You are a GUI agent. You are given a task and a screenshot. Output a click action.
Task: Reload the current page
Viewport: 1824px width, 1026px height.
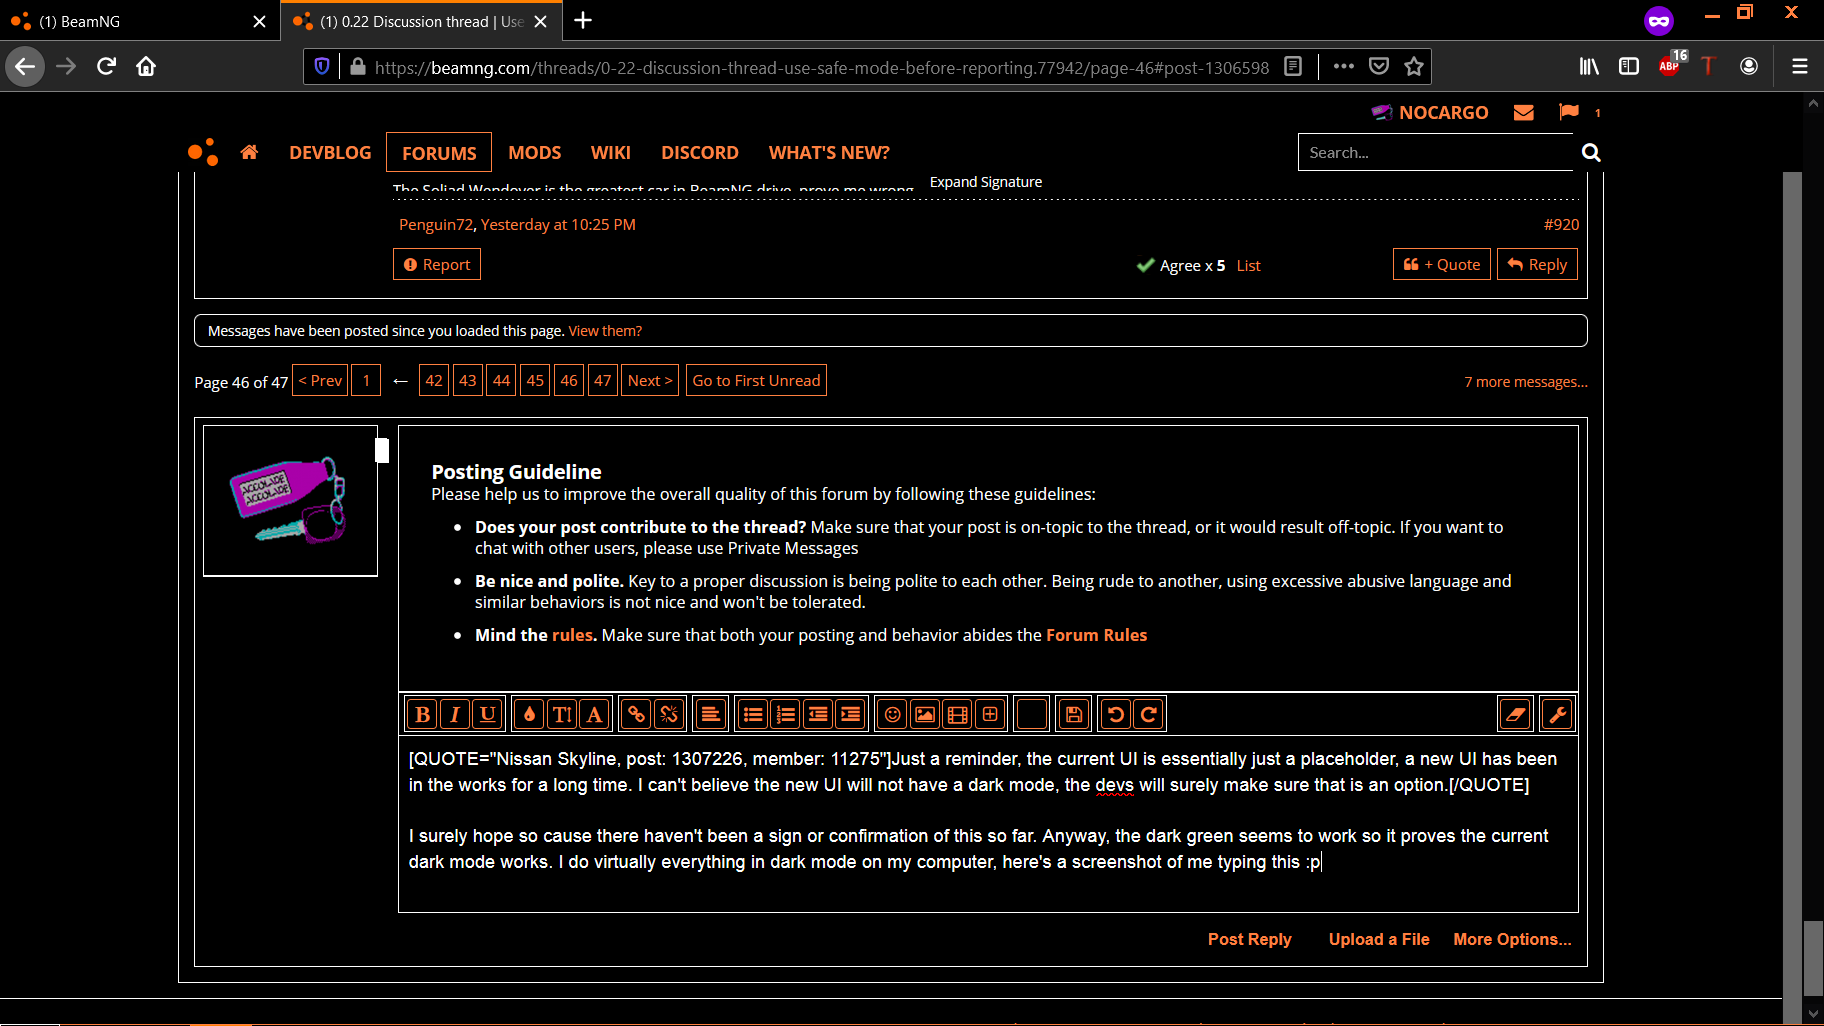(x=106, y=66)
